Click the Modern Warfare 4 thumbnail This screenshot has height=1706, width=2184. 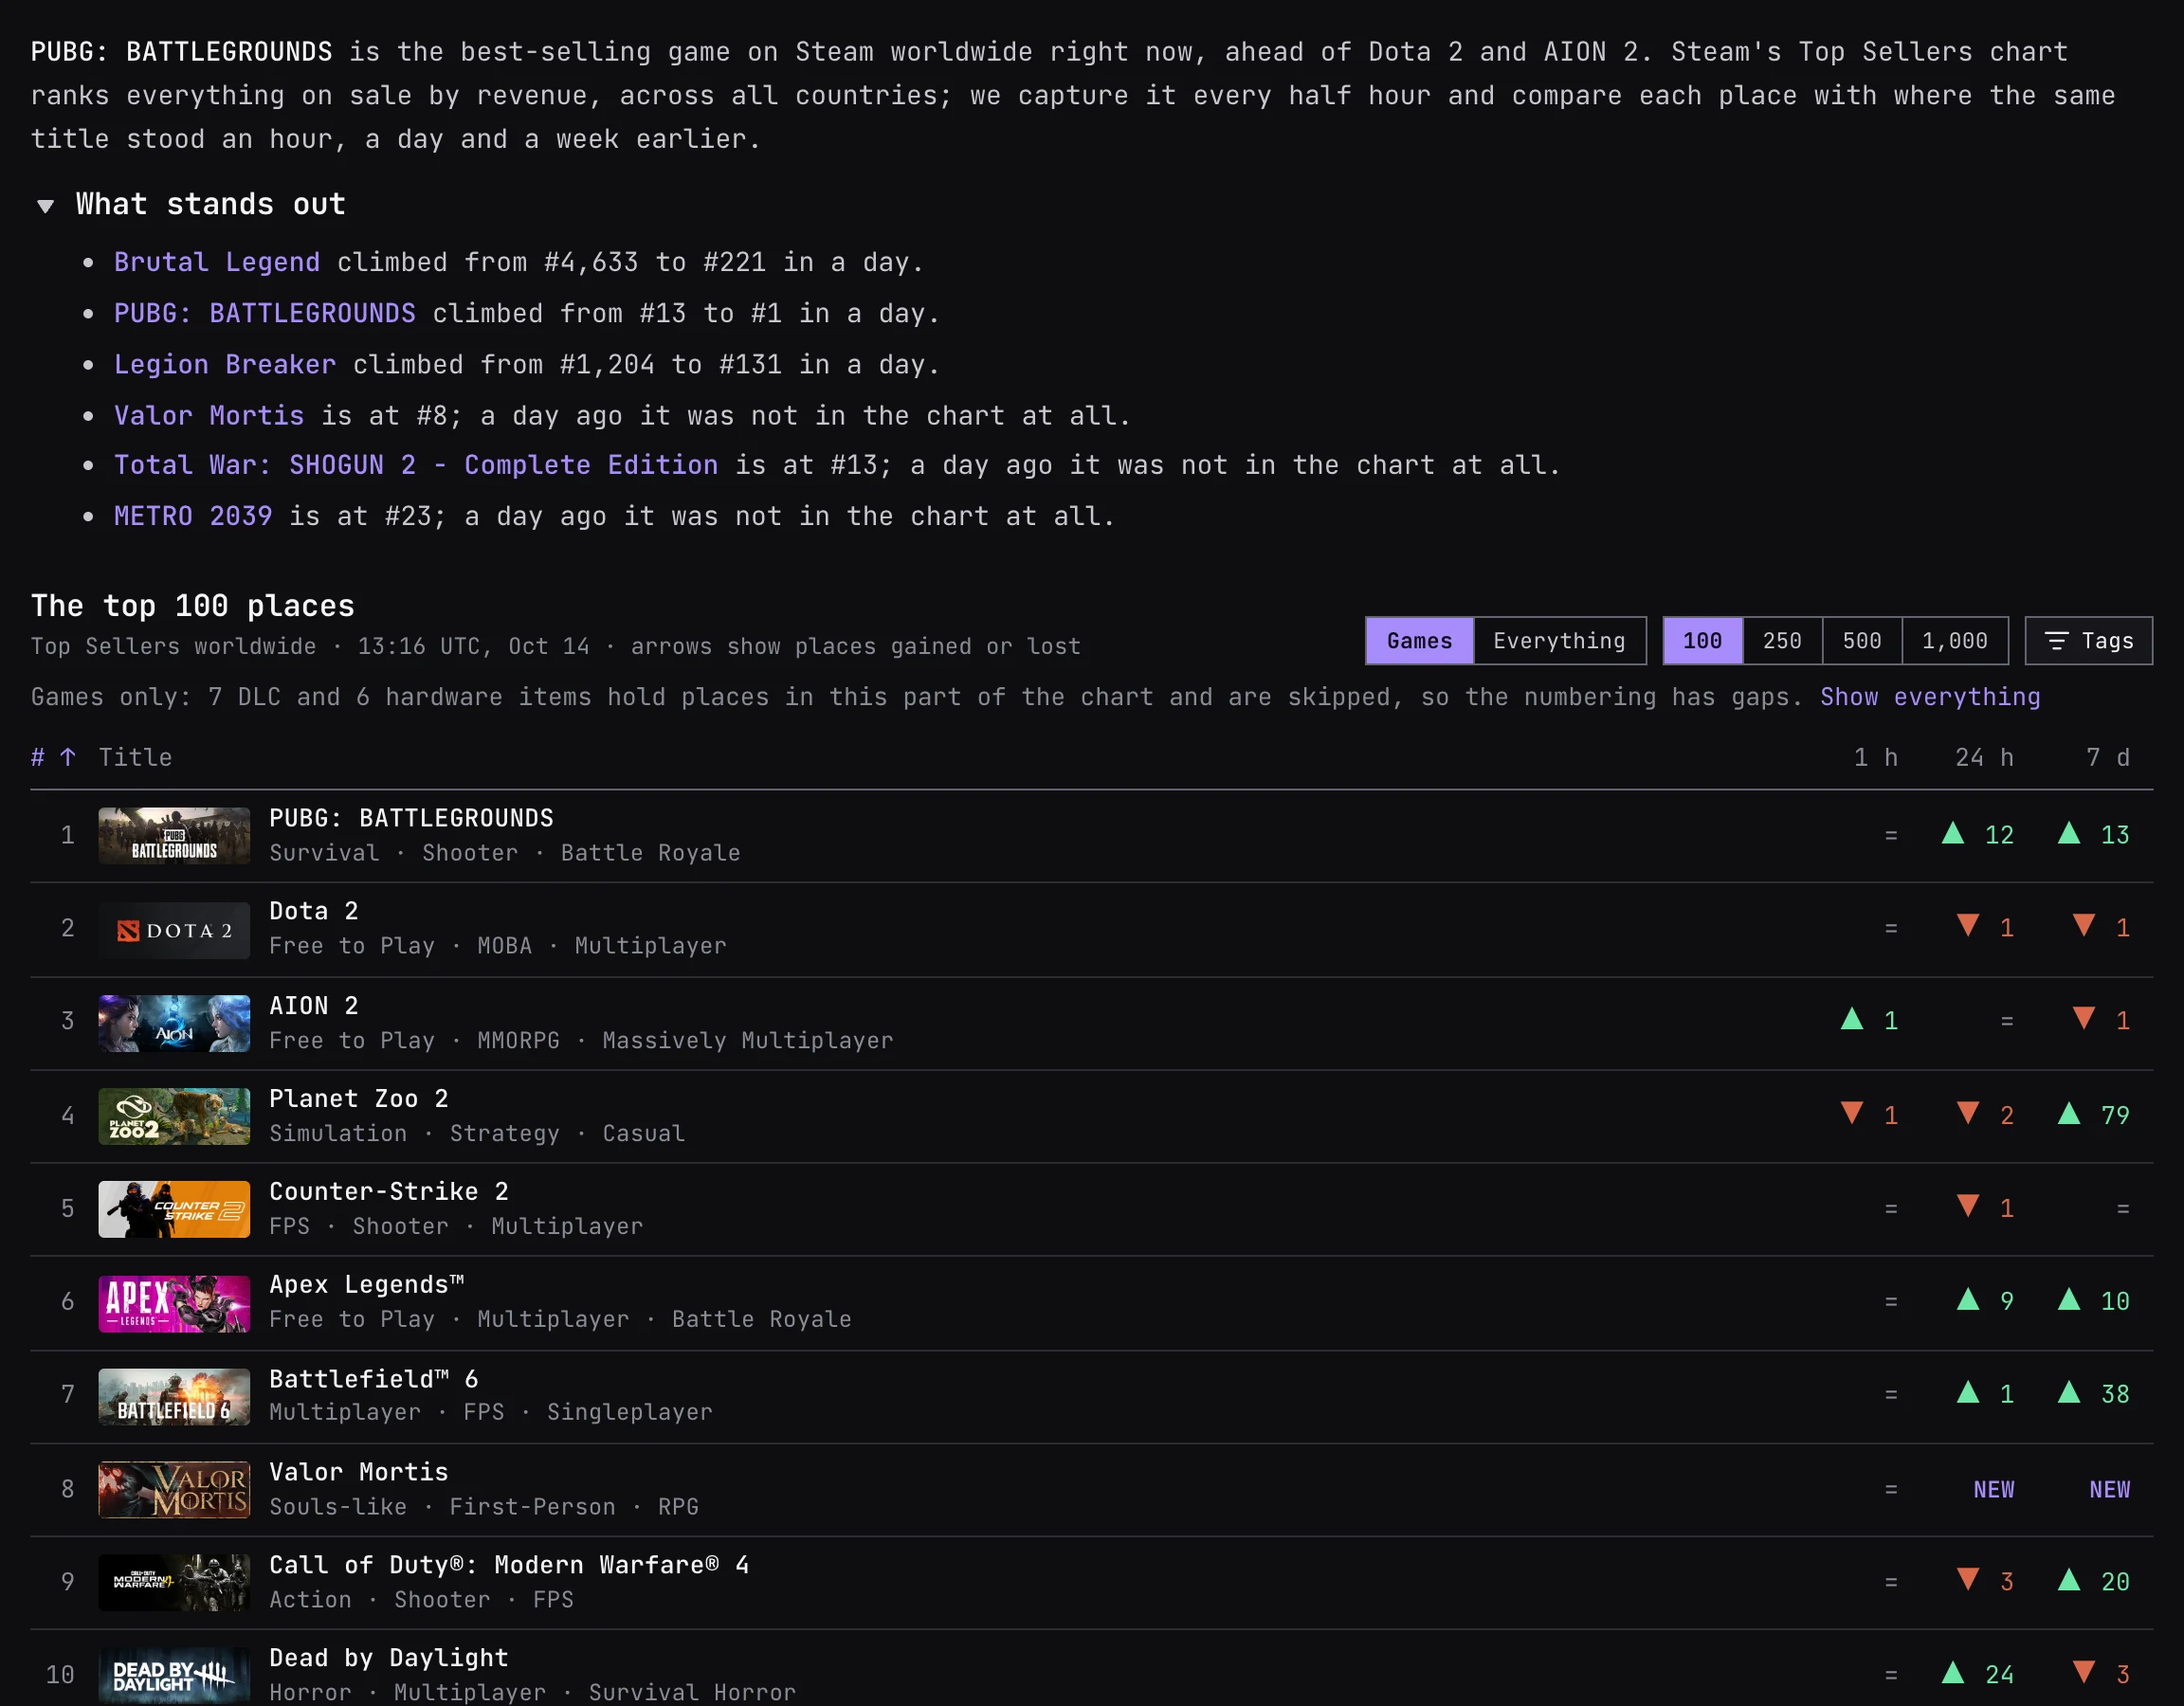[174, 1582]
